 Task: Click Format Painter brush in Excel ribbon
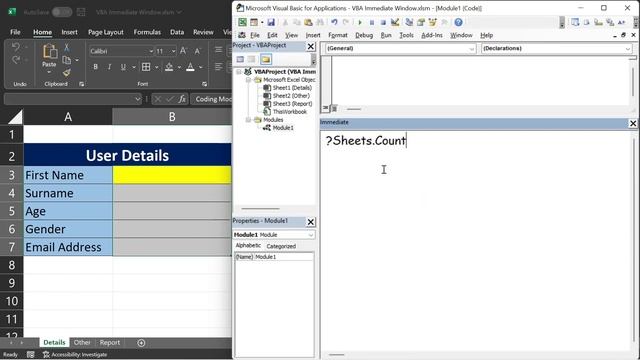(67, 73)
